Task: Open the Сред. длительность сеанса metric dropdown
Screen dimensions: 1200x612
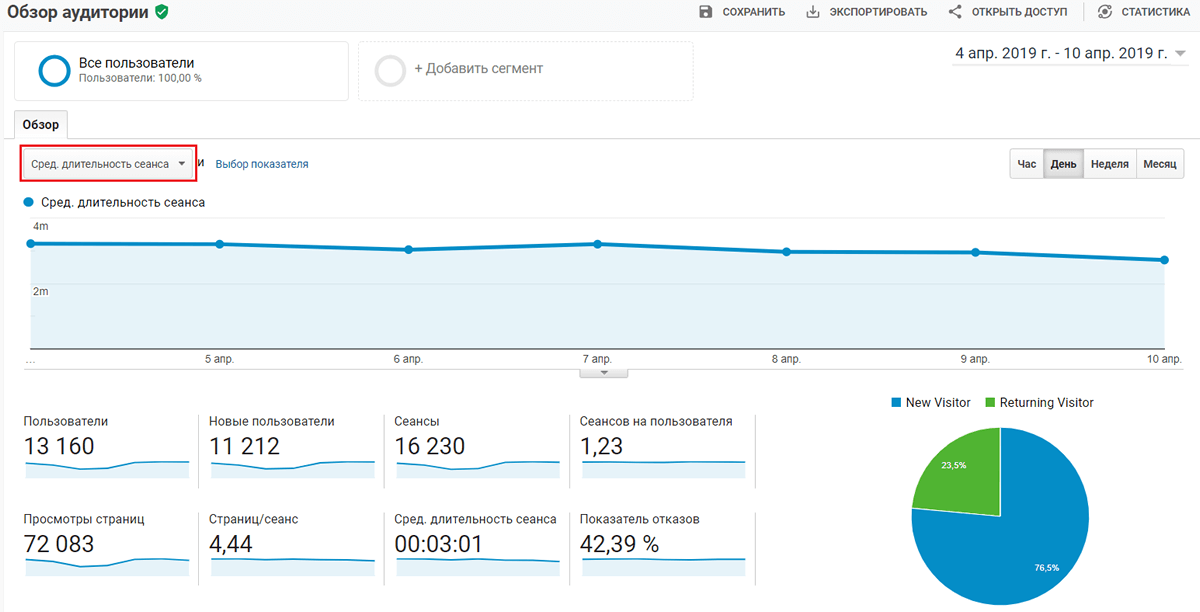Action: (x=108, y=164)
